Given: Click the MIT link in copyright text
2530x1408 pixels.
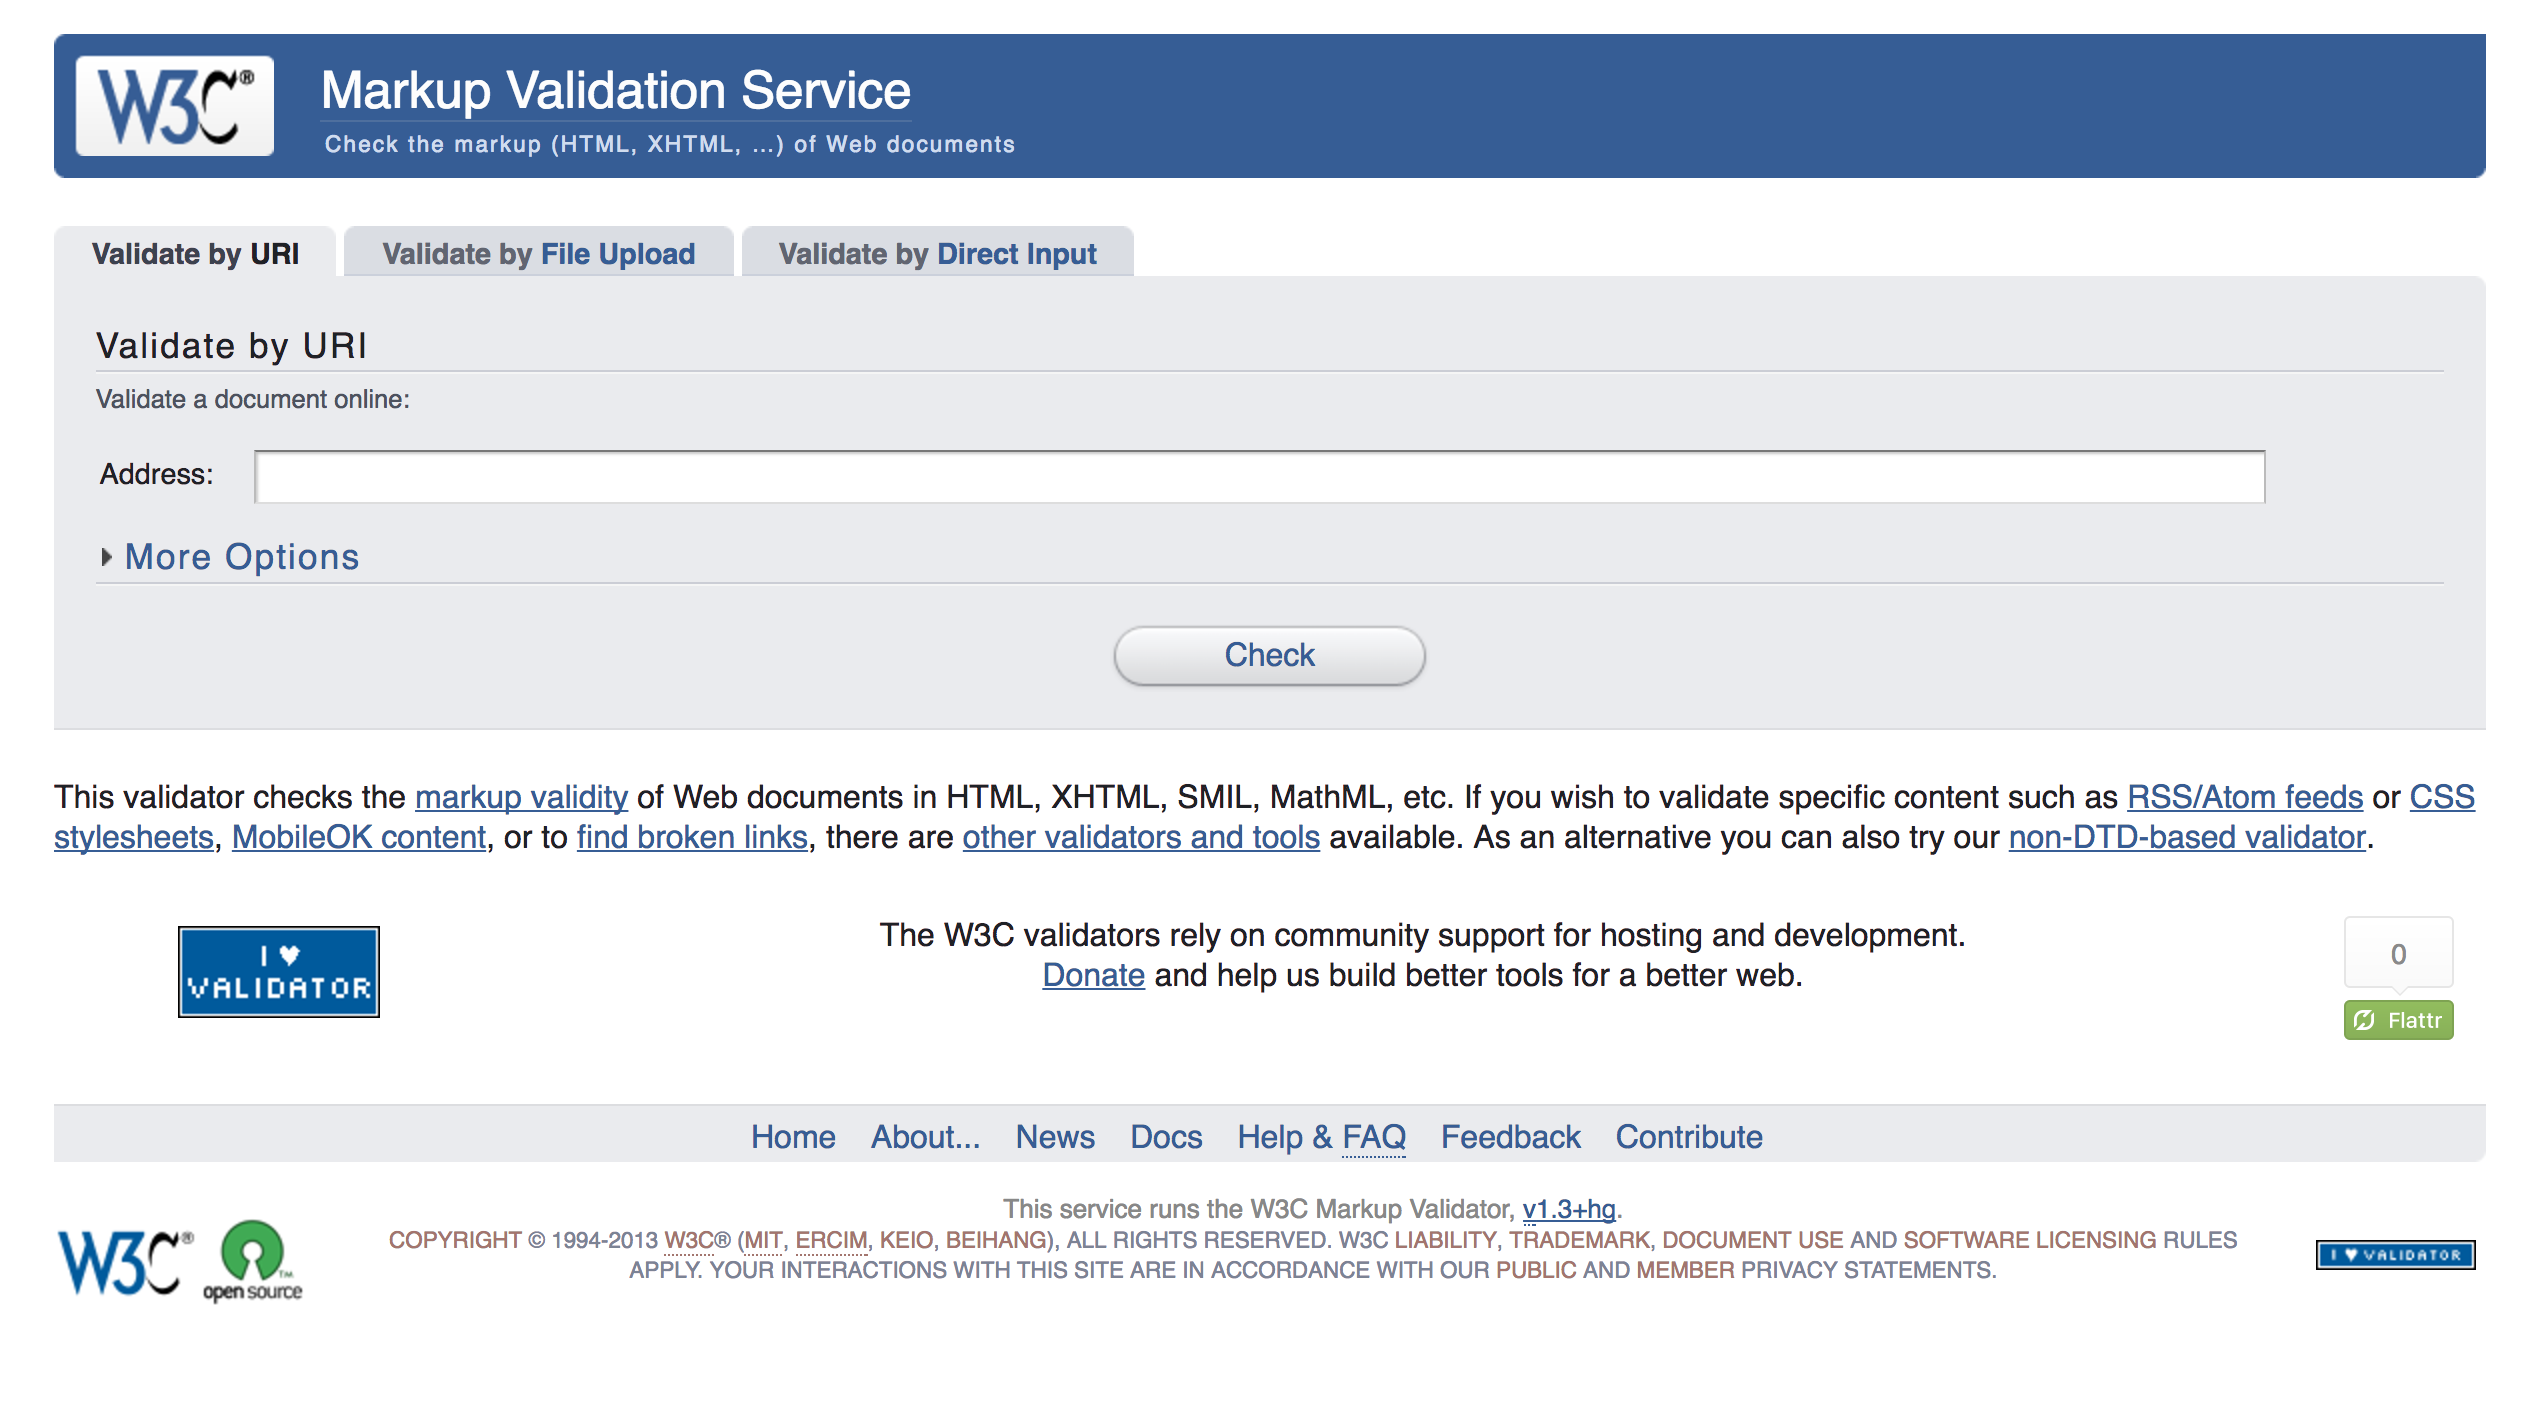Looking at the screenshot, I should tap(763, 1240).
